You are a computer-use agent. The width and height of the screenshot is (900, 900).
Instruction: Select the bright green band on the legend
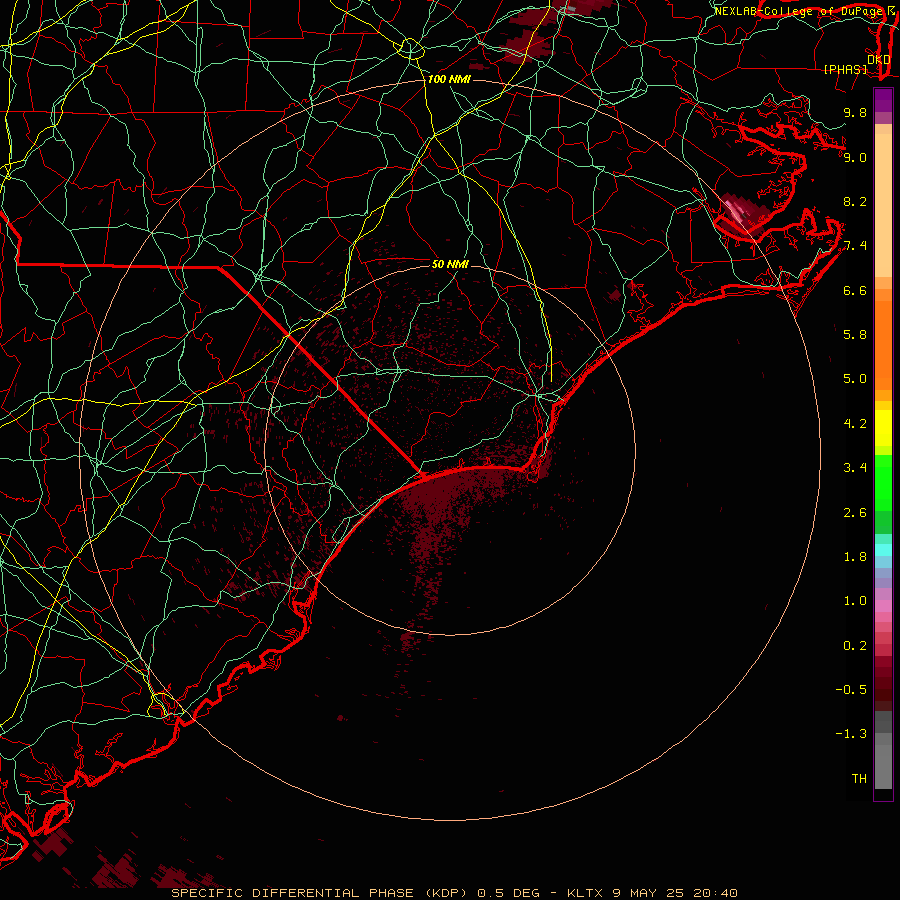click(x=883, y=482)
